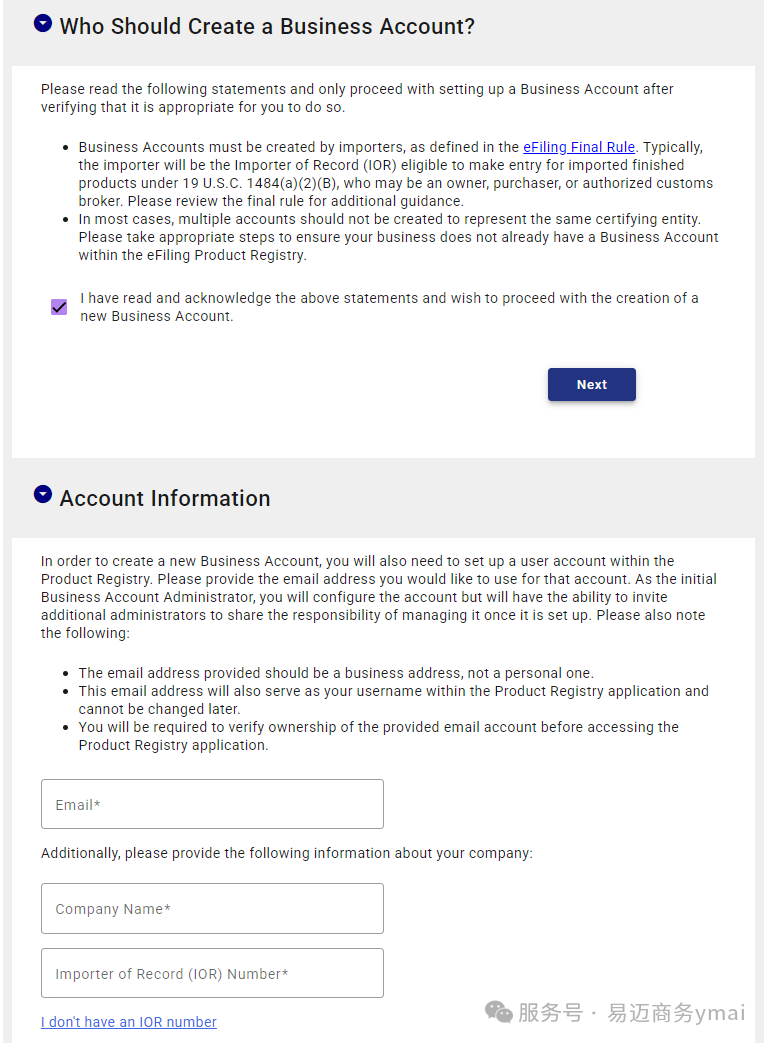769x1043 pixels.
Task: Focus the Importer of Record (IOR) Number field
Action: click(212, 973)
